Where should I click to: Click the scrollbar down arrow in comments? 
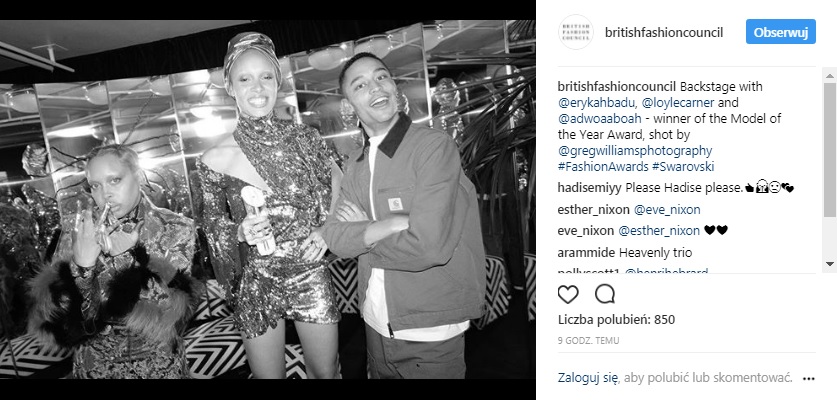coord(830,264)
